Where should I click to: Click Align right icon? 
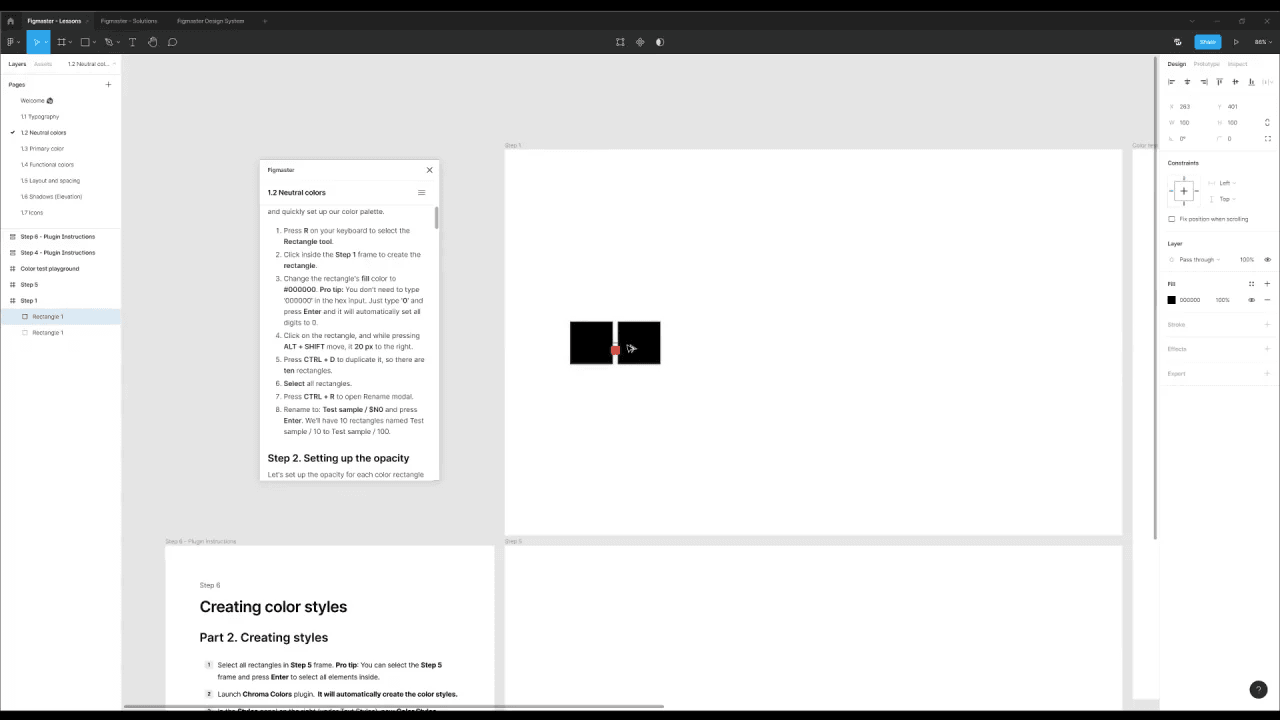pyautogui.click(x=1203, y=82)
